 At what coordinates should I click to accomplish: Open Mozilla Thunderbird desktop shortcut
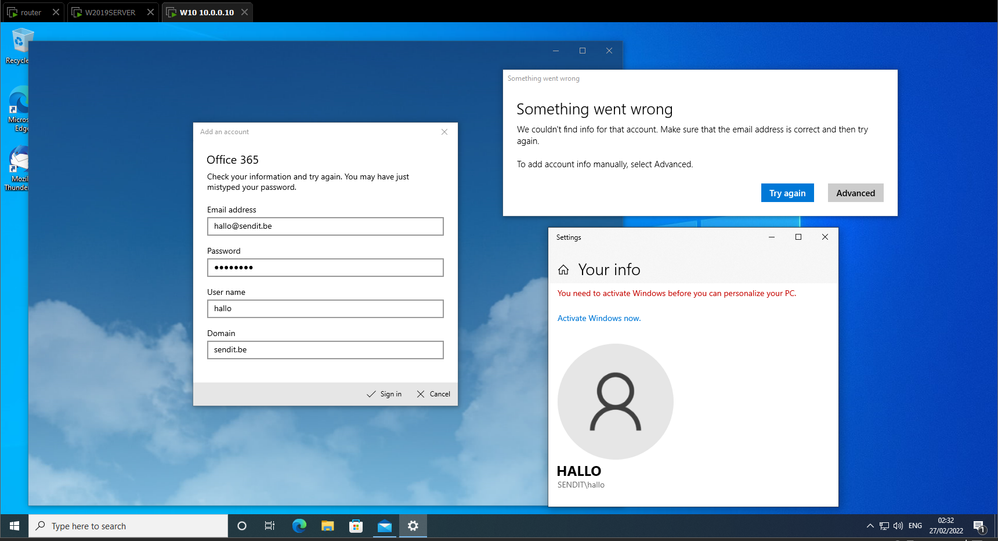tap(19, 169)
